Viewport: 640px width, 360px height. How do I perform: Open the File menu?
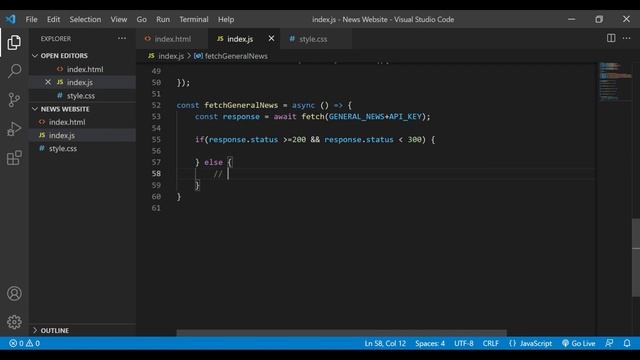(31, 19)
